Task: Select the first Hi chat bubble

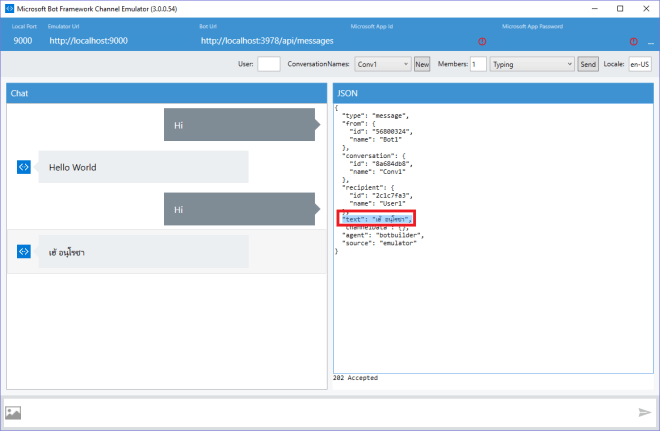Action: pos(240,125)
